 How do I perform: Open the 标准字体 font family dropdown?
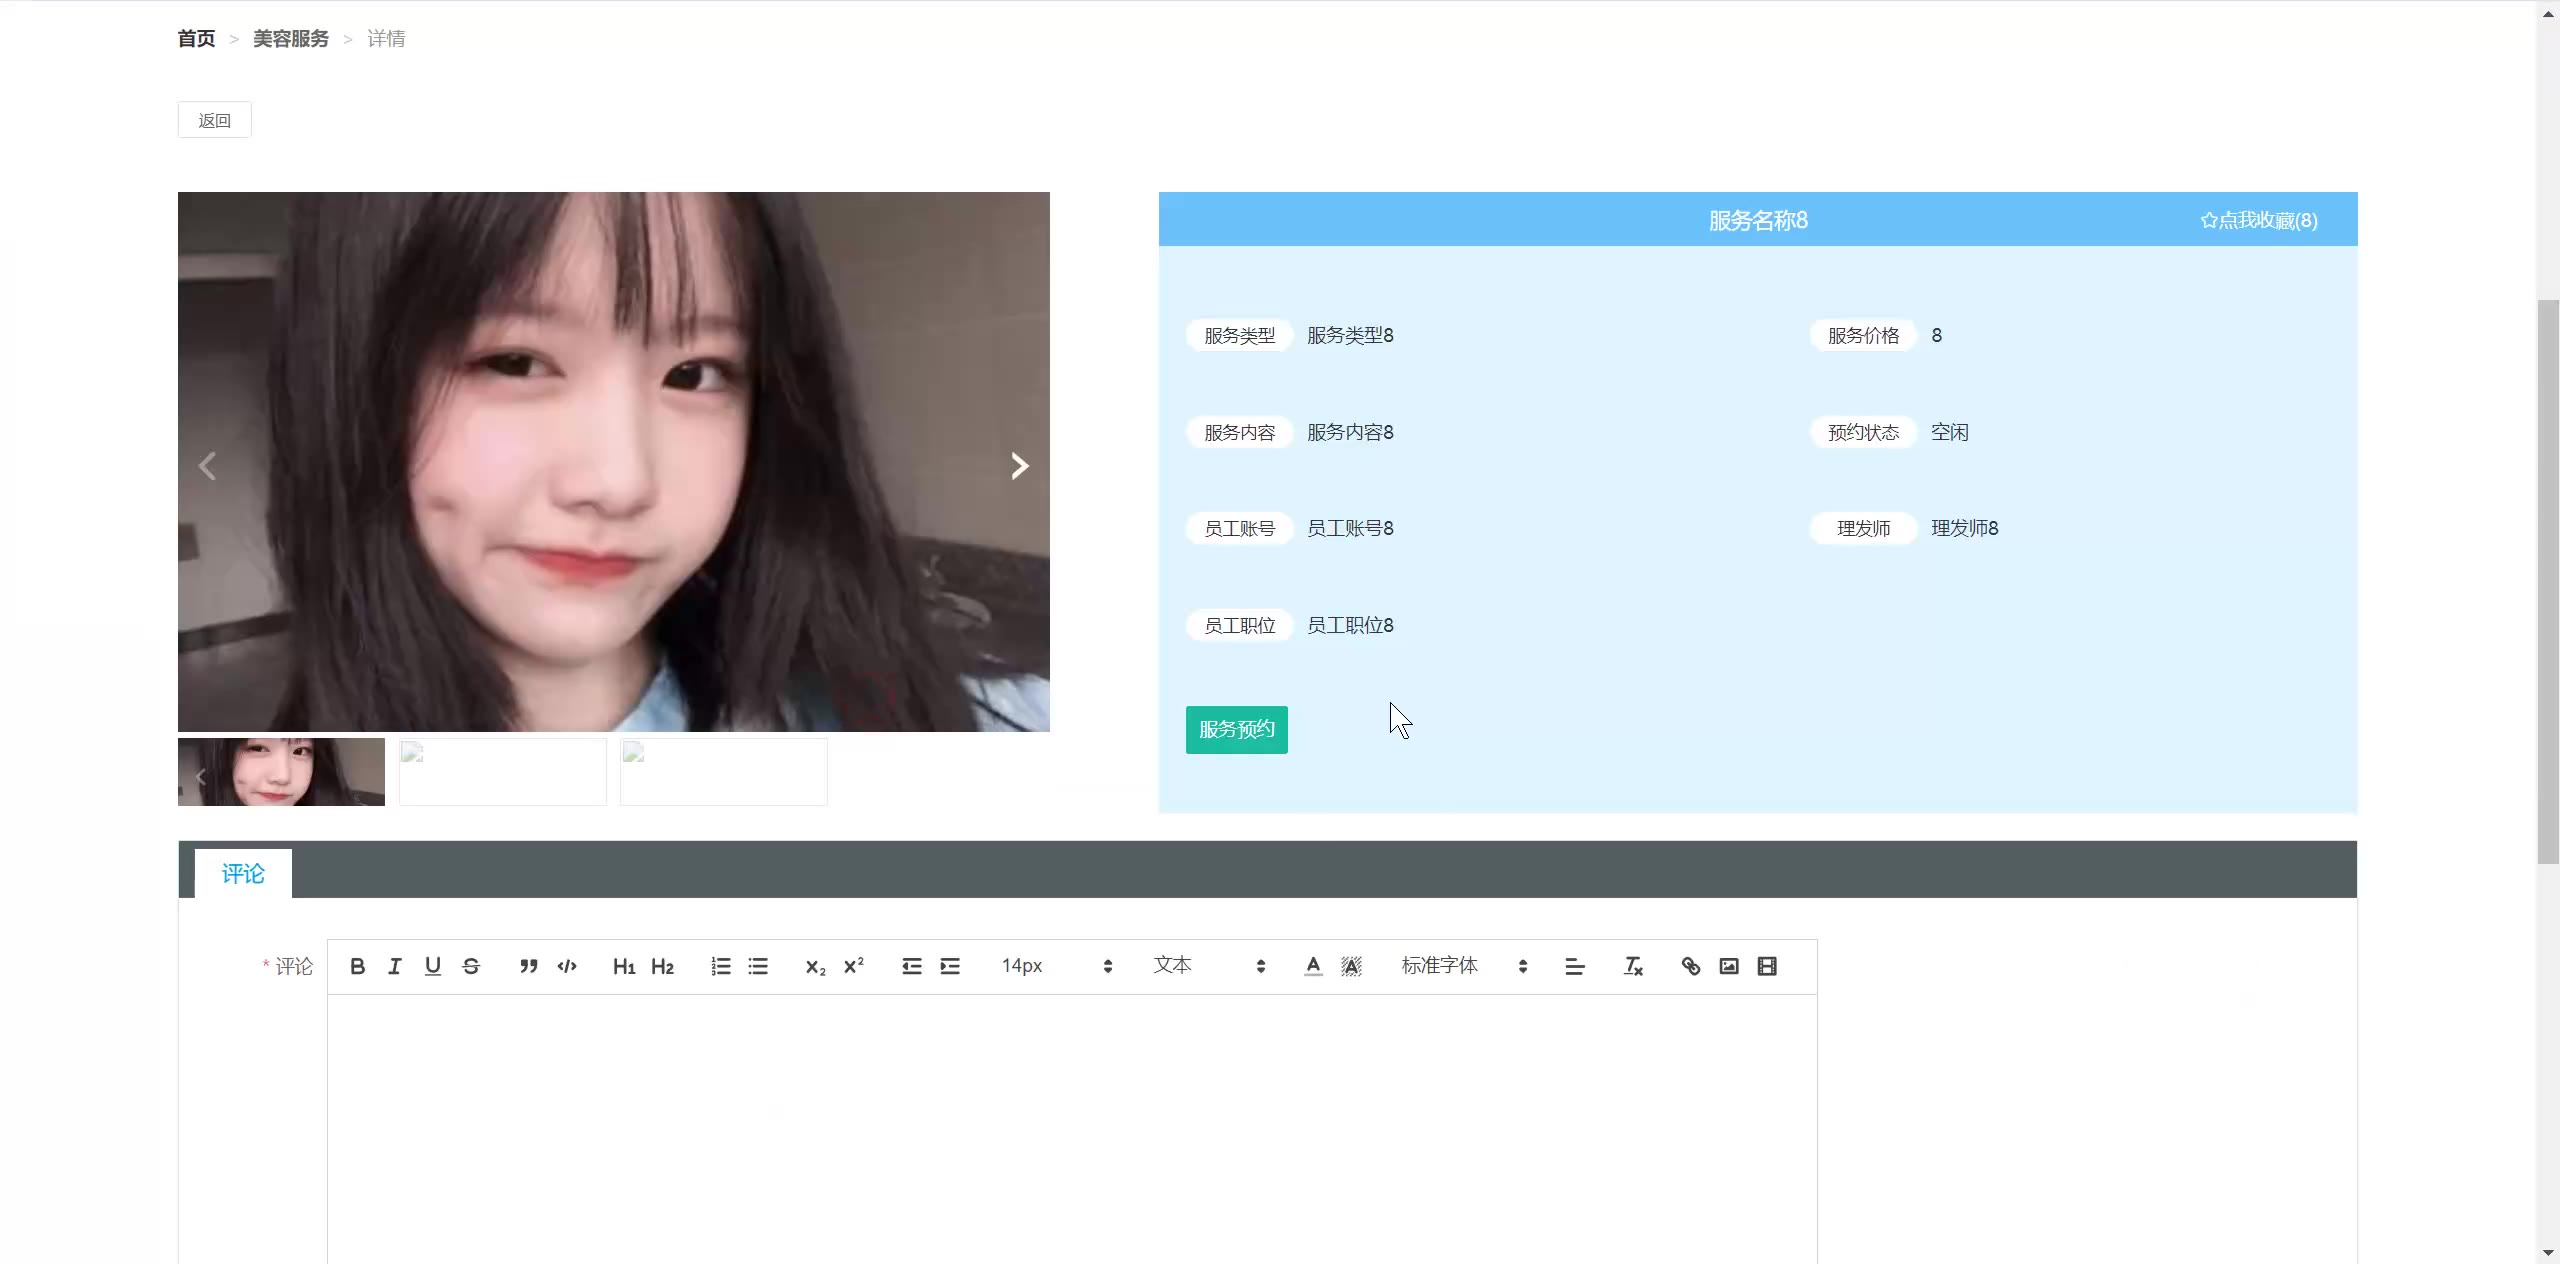1465,966
